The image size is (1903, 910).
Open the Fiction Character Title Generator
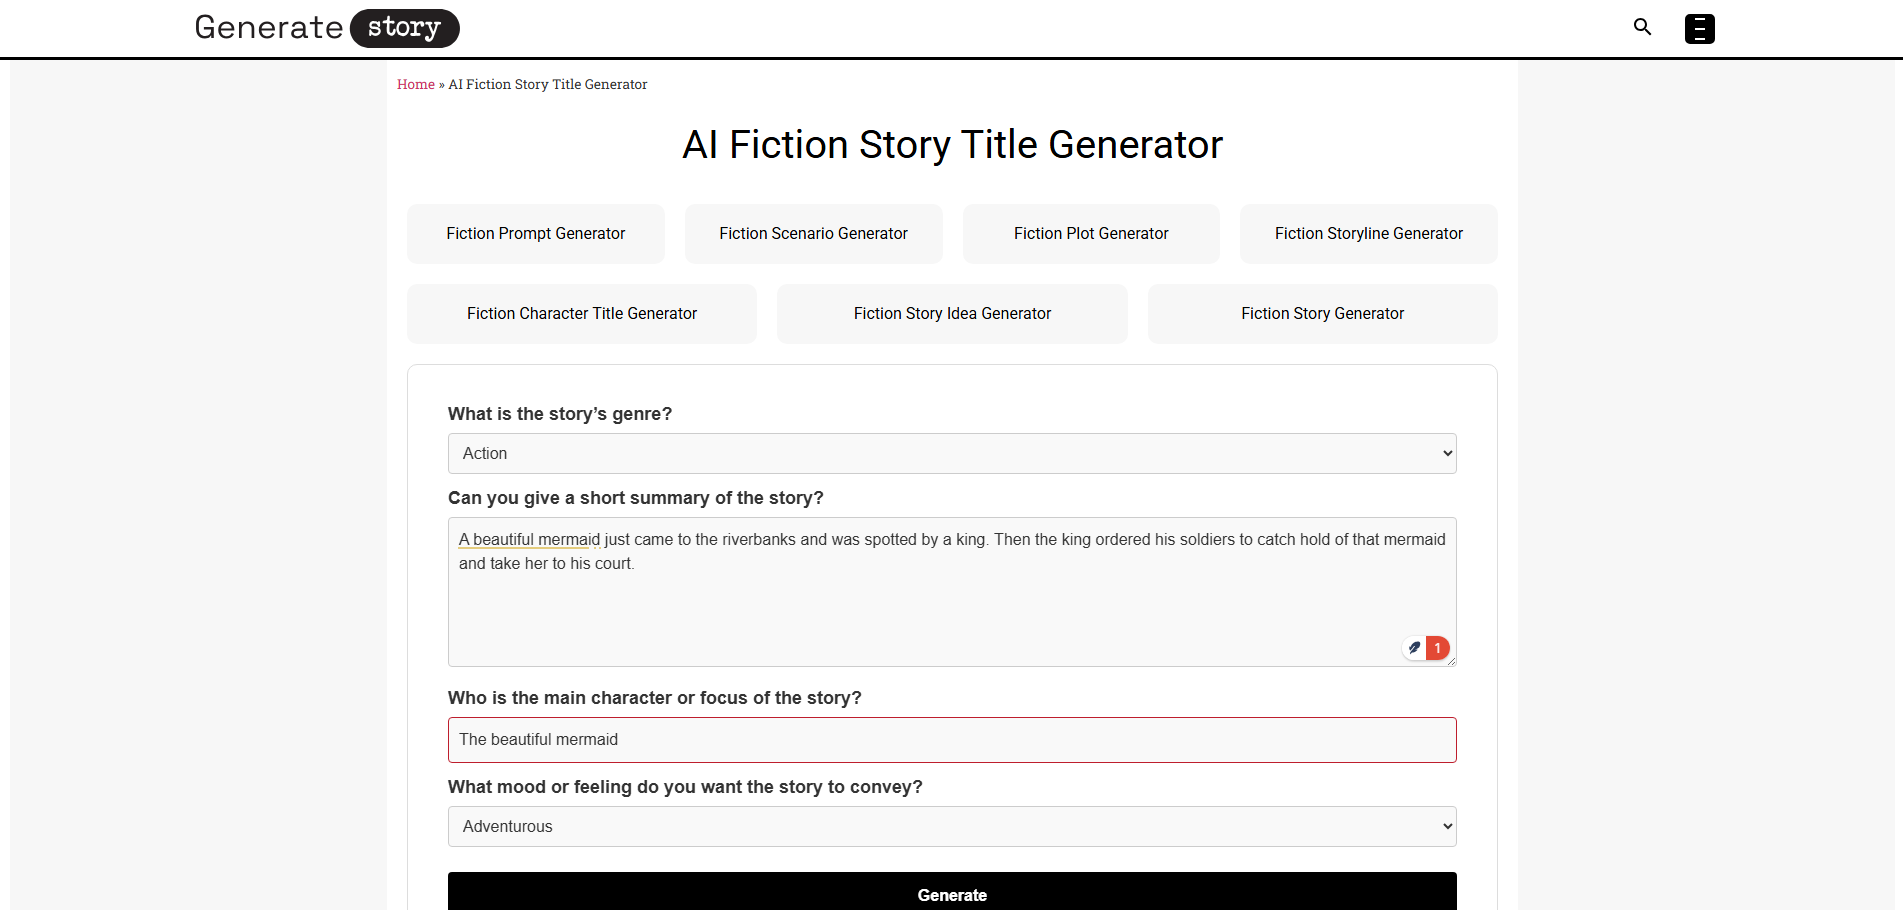pyautogui.click(x=581, y=313)
